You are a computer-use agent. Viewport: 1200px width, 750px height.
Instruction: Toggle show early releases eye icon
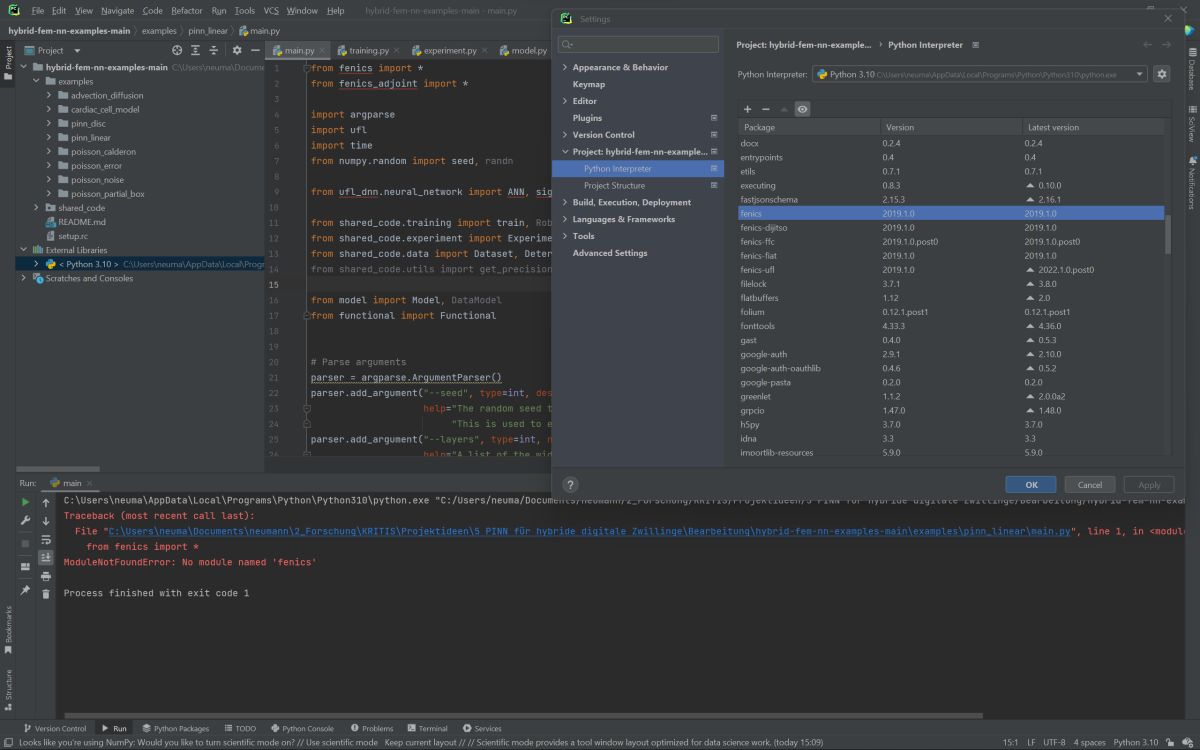click(x=802, y=109)
